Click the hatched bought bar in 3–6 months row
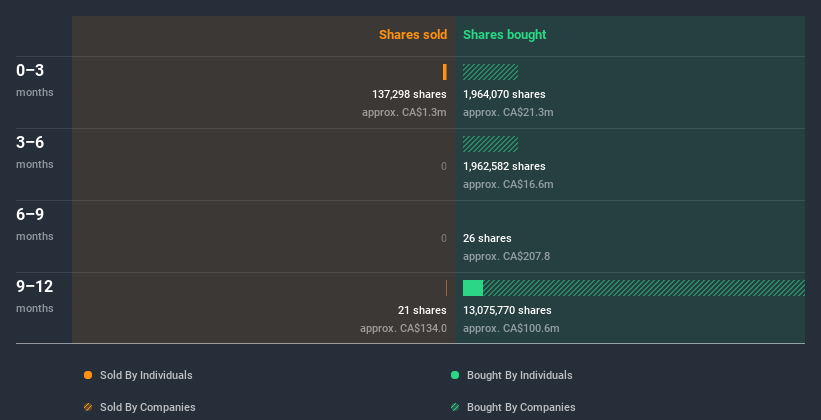 (491, 144)
